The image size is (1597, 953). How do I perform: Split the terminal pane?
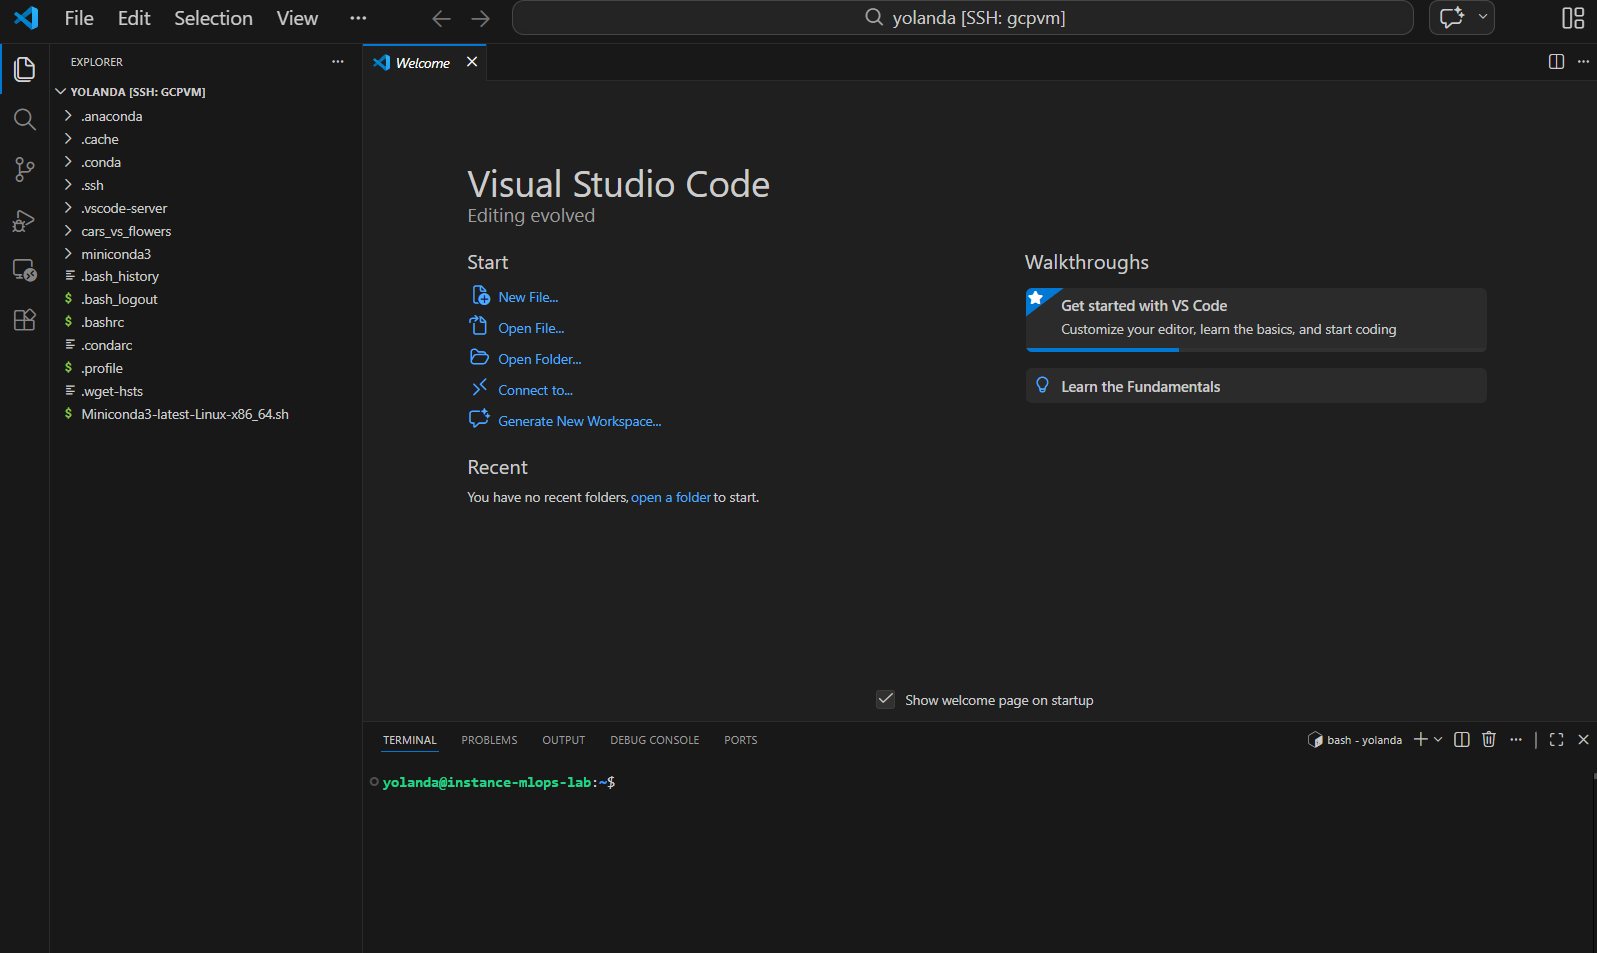pos(1461,740)
